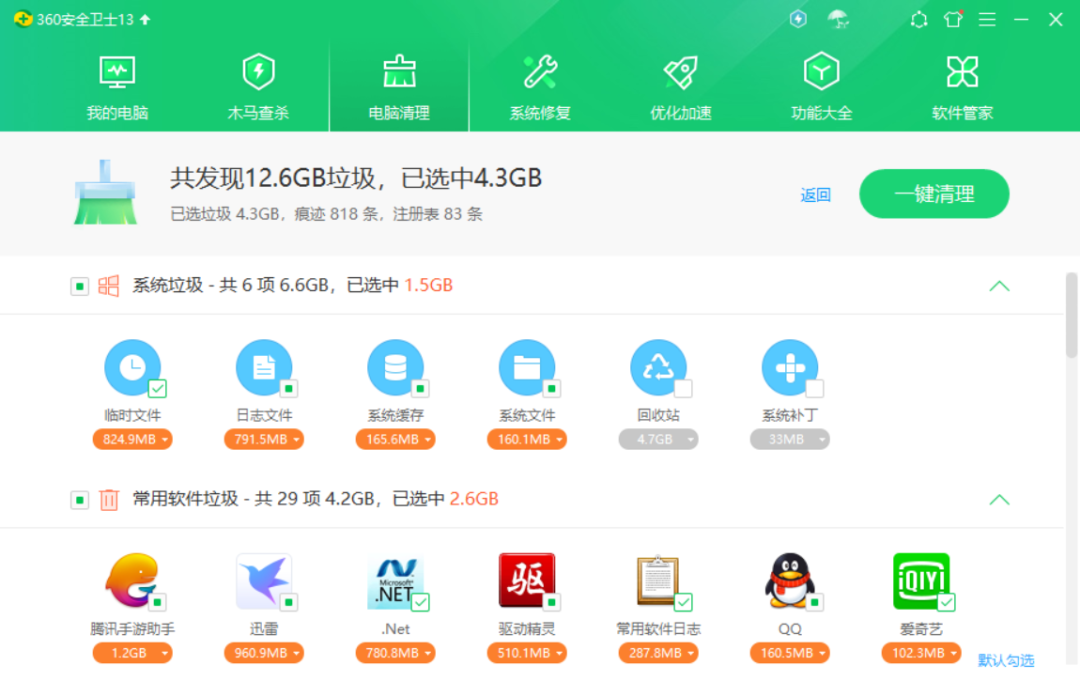Click the Windows icon beside 系统垃圾

[109, 286]
